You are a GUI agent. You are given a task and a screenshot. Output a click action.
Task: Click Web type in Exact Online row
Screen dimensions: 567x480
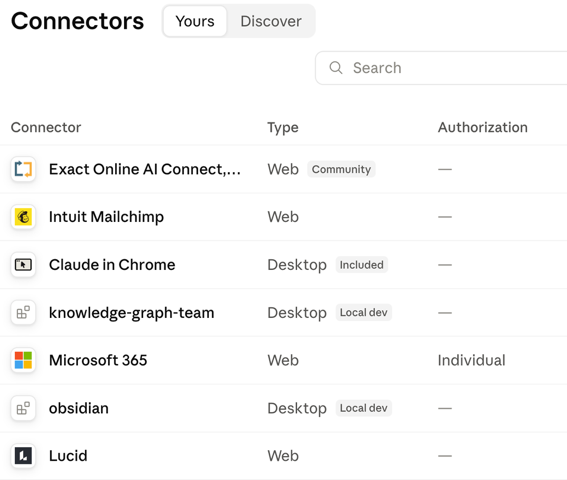283,169
